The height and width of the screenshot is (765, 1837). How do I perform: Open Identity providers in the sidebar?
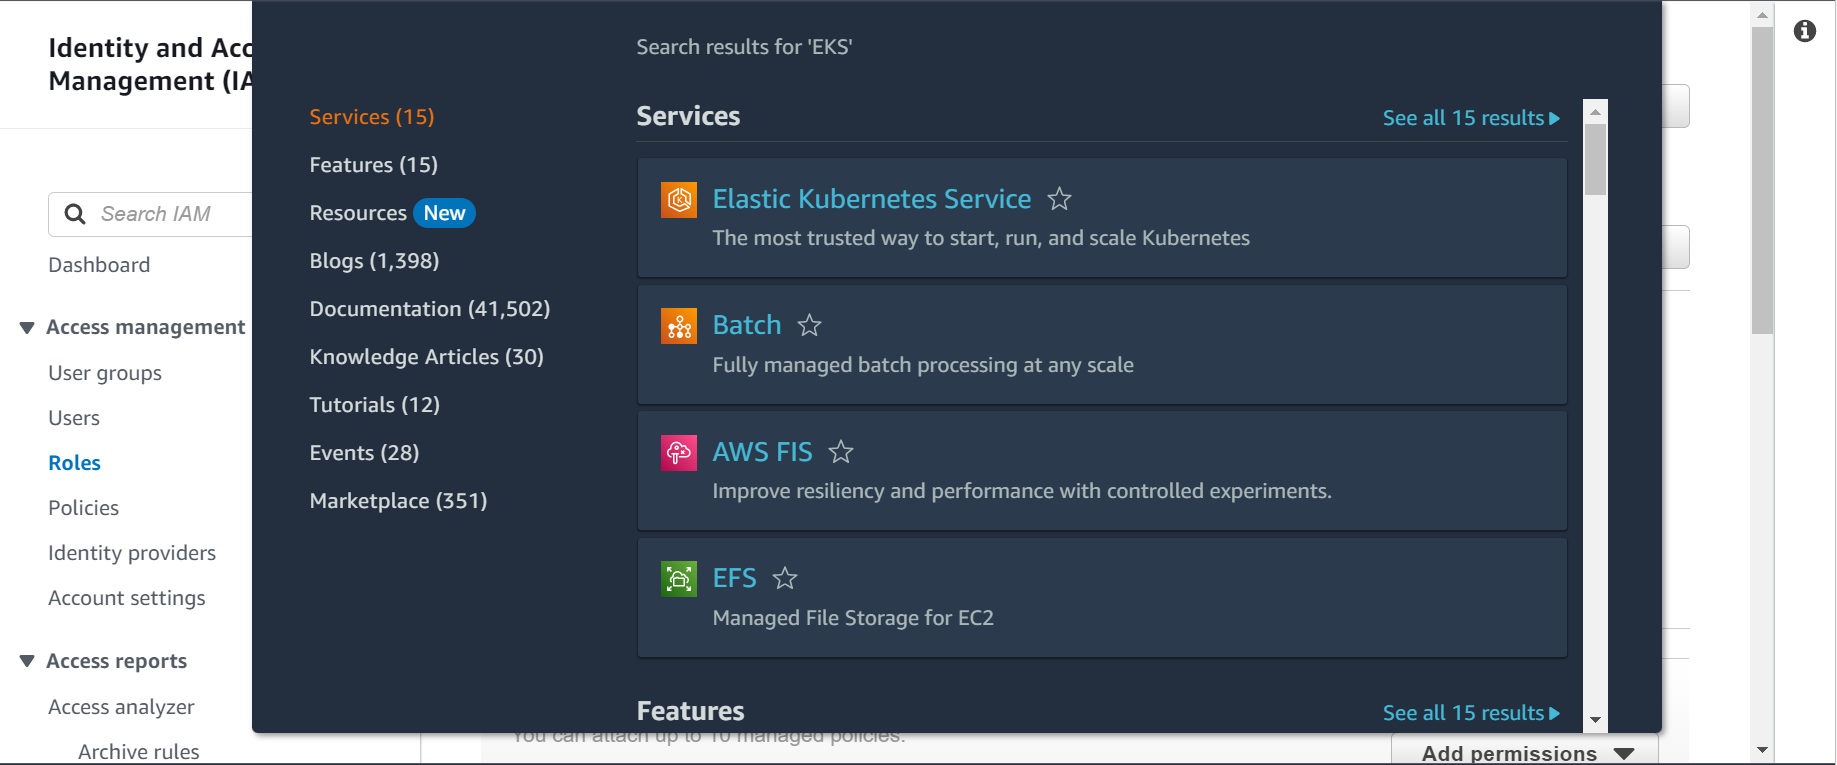pos(132,553)
